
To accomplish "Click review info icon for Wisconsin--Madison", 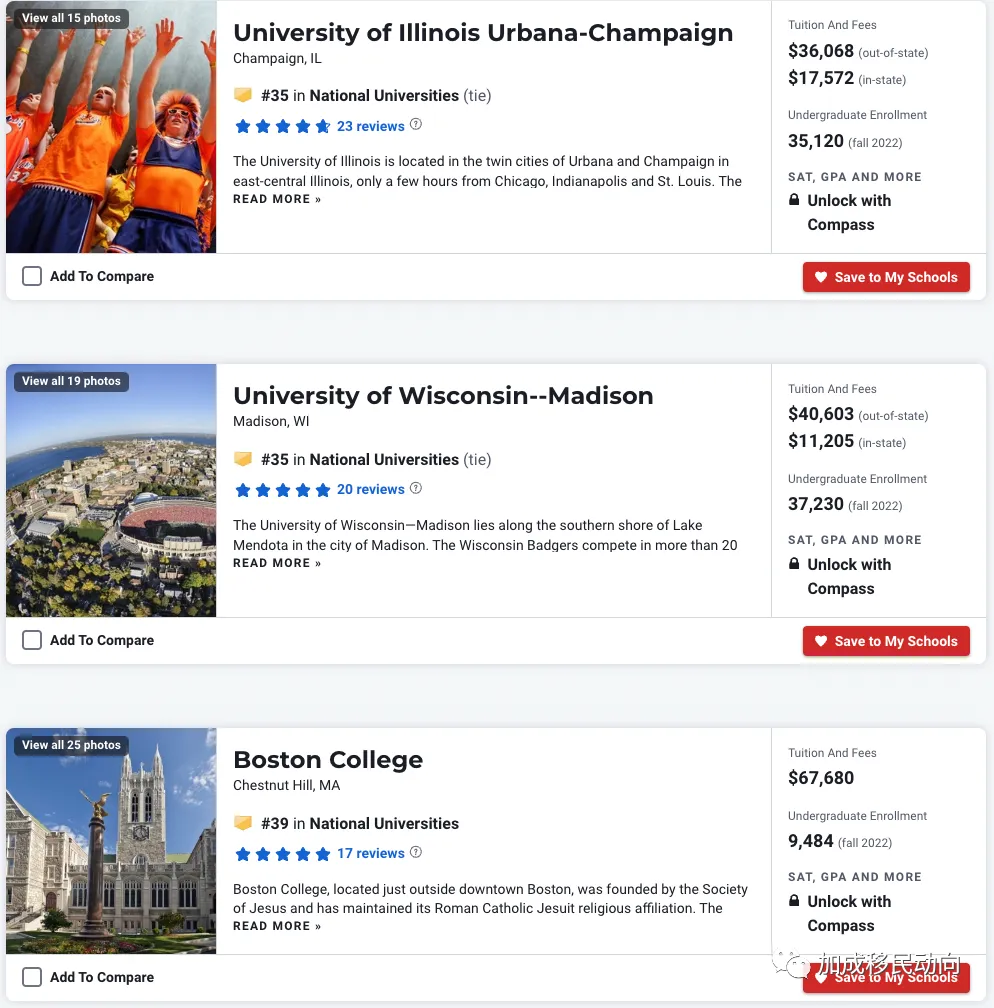I will [416, 488].
